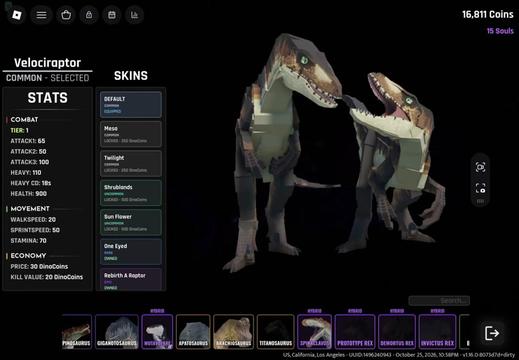This screenshot has height=360, width=519.
Task: Click the PRICE: 30 DinoCoins text
Action: click(x=39, y=267)
